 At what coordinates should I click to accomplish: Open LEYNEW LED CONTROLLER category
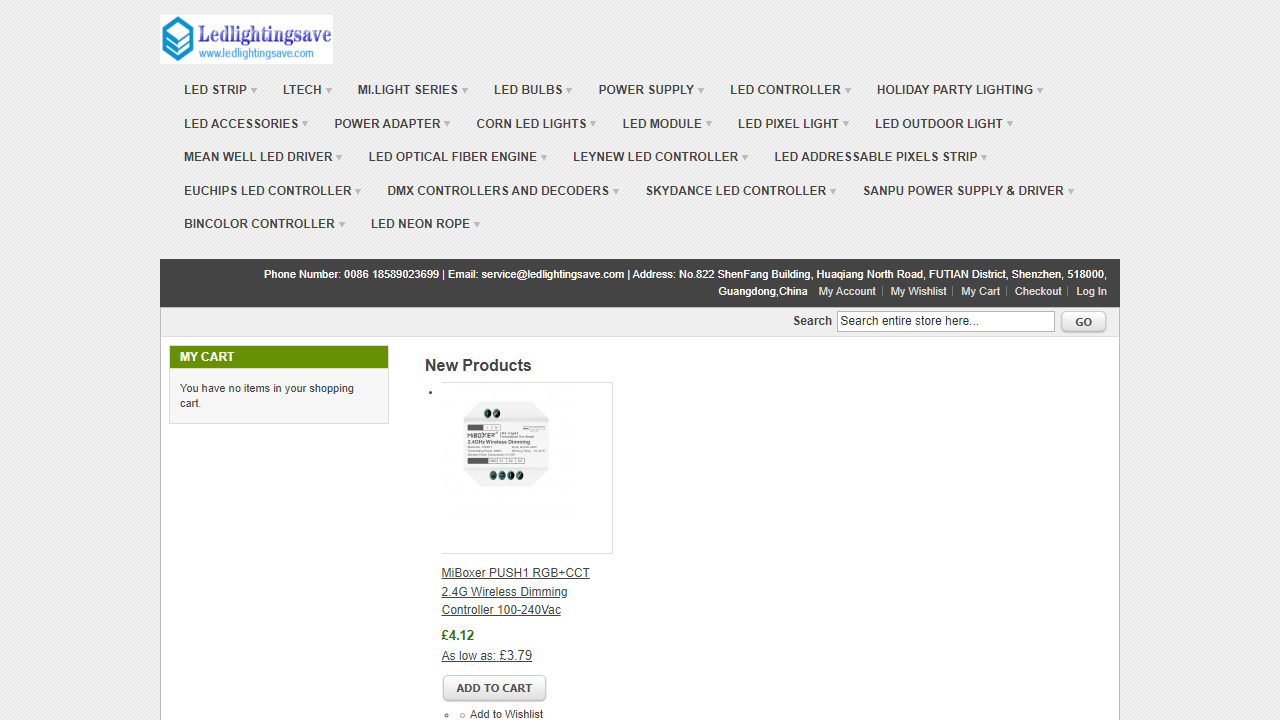[661, 157]
